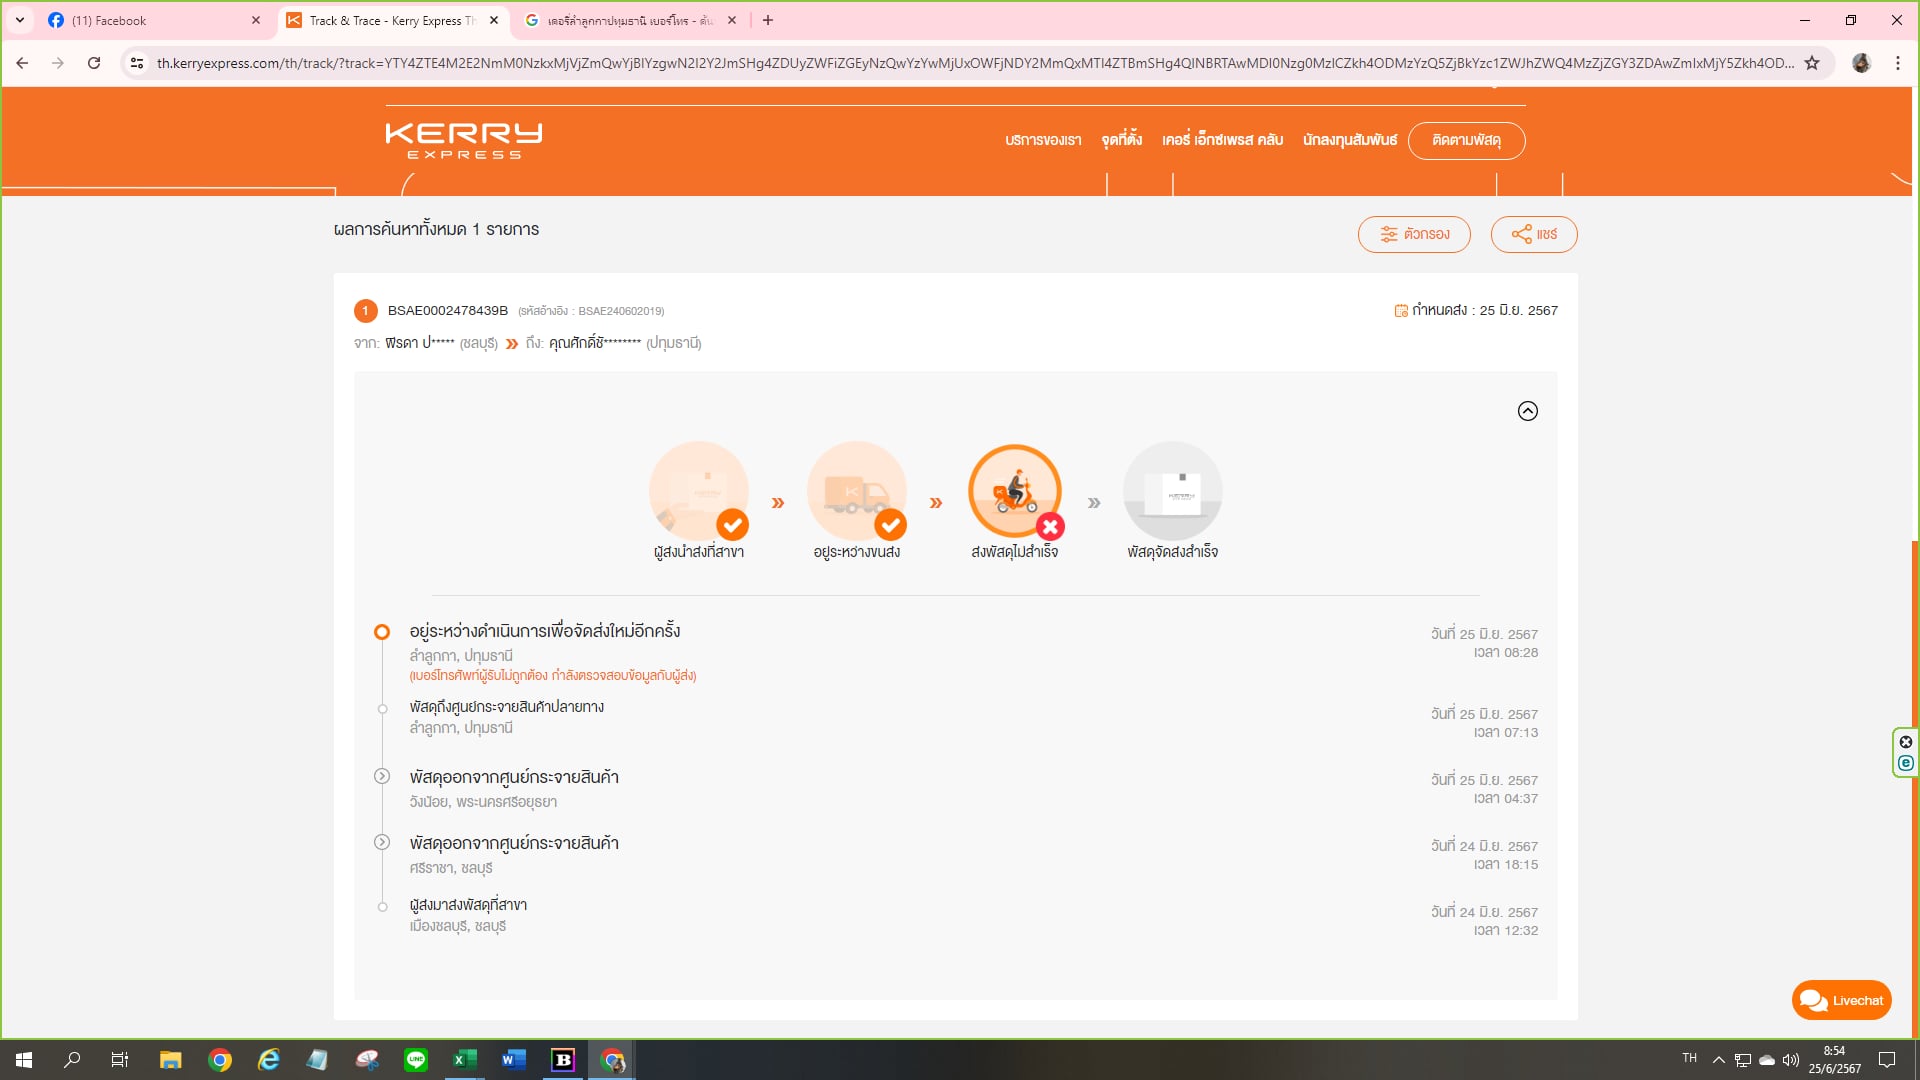Viewport: 1920px width, 1080px height.
Task: Open the จุดที่ตั้ง menu item
Action: (x=1121, y=140)
